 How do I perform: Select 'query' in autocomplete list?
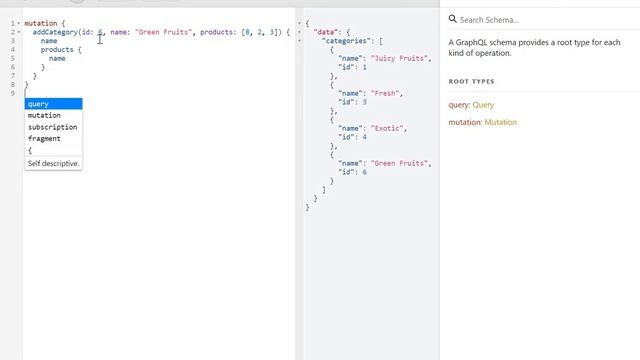53,104
